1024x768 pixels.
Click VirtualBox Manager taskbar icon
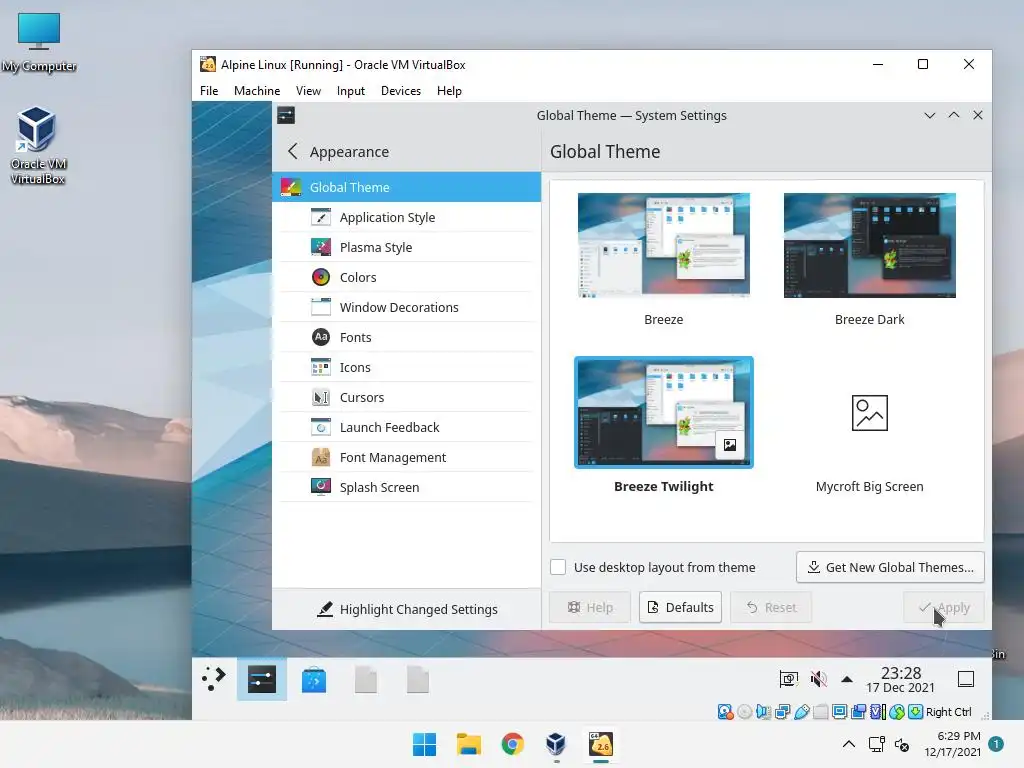pos(556,744)
